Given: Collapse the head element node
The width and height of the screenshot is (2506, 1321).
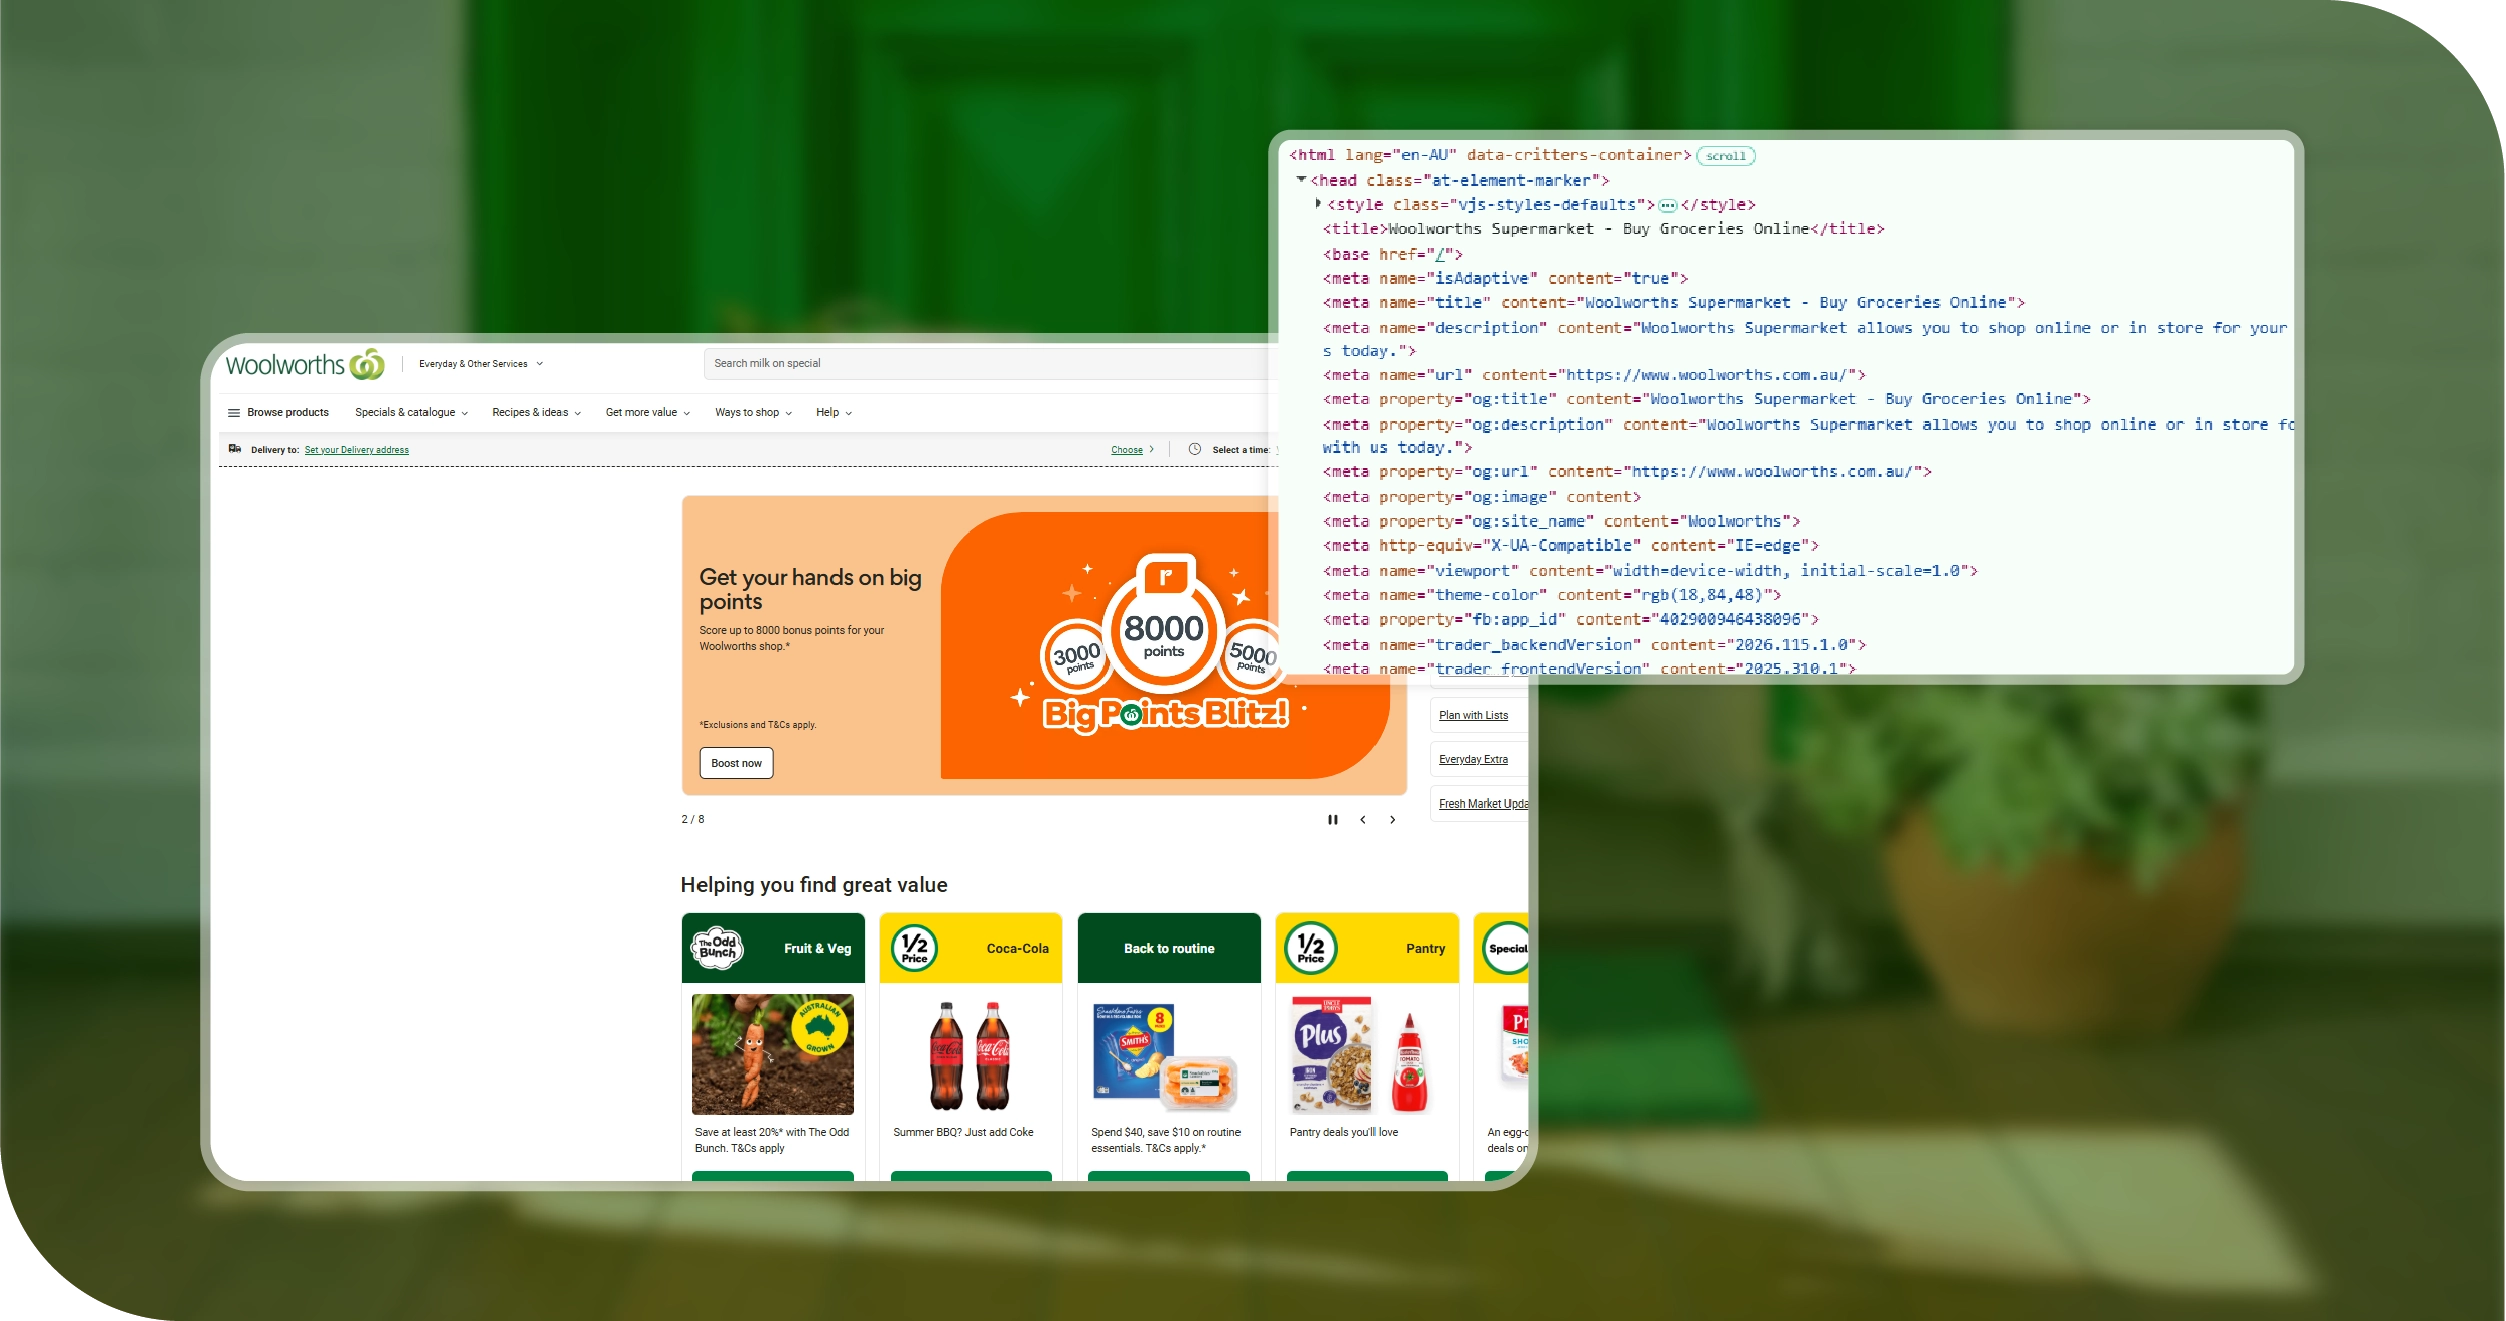Looking at the screenshot, I should [1301, 180].
